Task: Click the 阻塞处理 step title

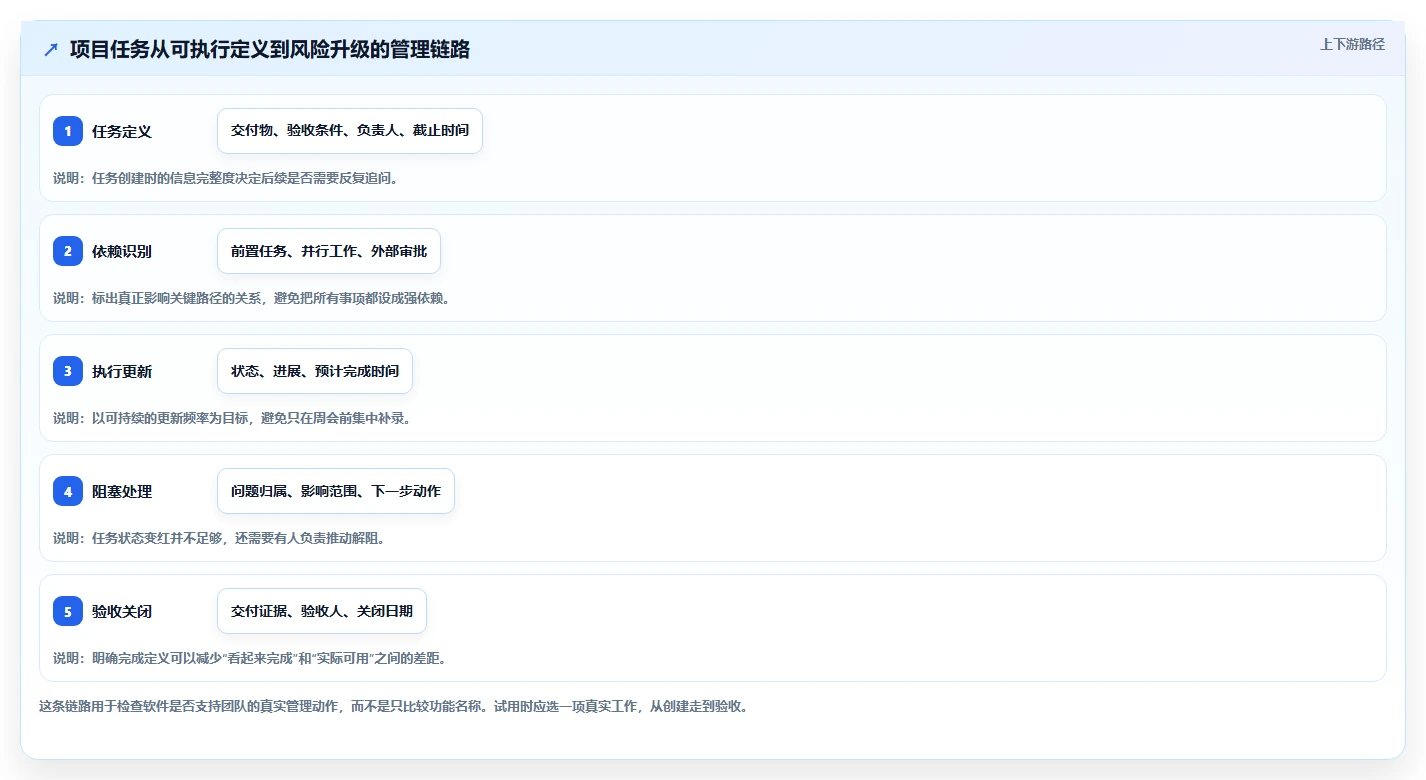Action: (x=122, y=491)
